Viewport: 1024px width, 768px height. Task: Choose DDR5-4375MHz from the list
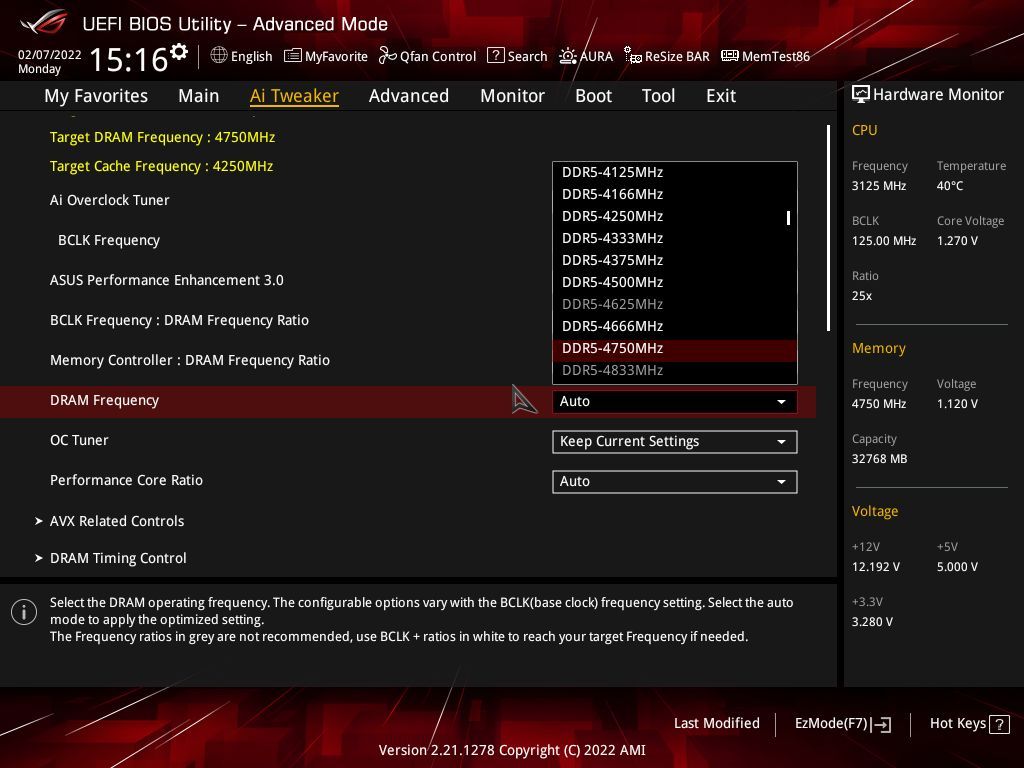(675, 261)
